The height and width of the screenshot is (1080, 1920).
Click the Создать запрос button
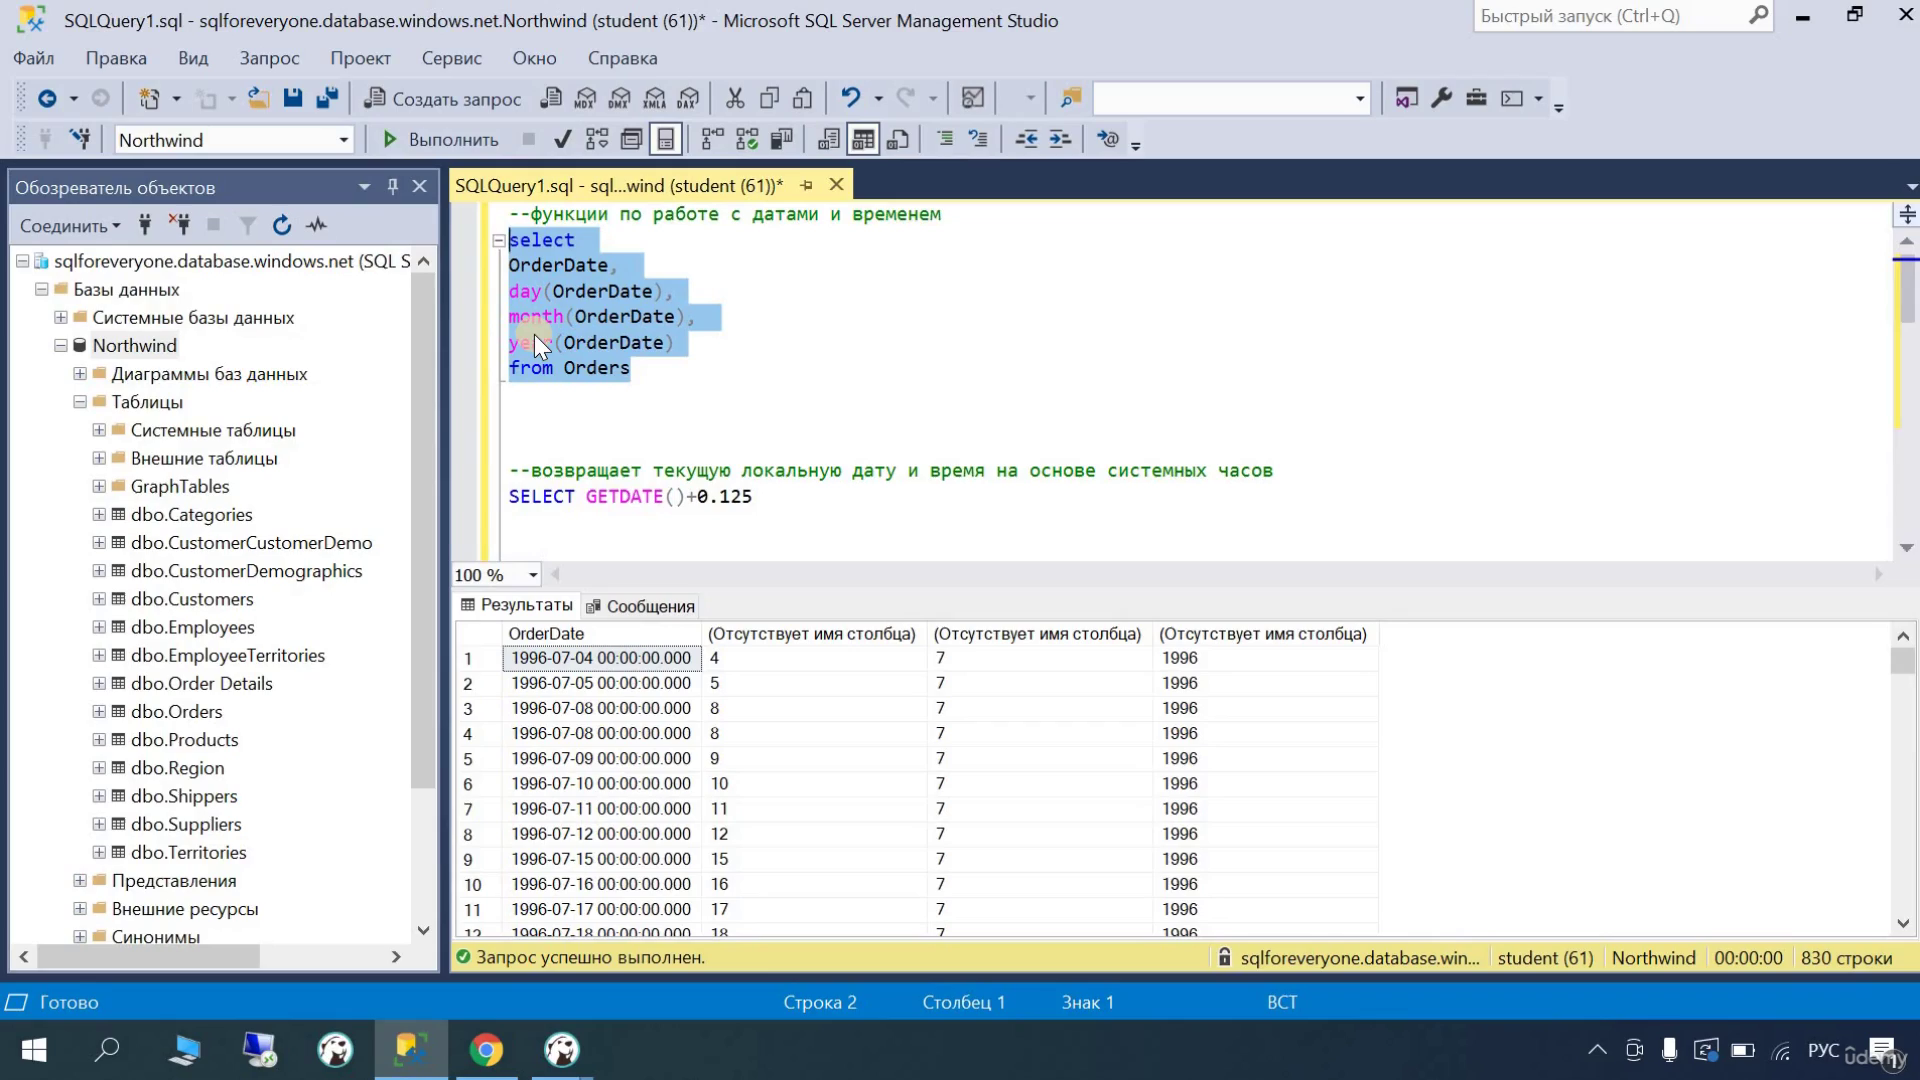(443, 98)
